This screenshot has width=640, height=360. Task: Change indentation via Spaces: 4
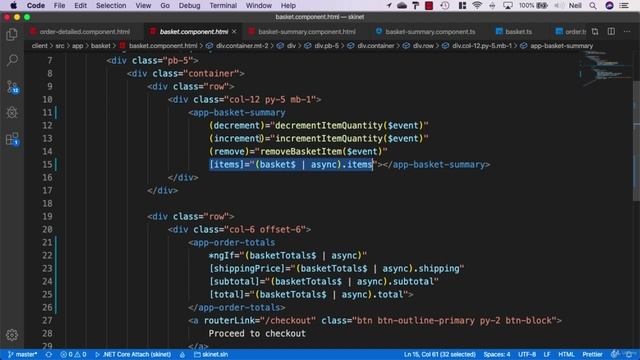[497, 354]
